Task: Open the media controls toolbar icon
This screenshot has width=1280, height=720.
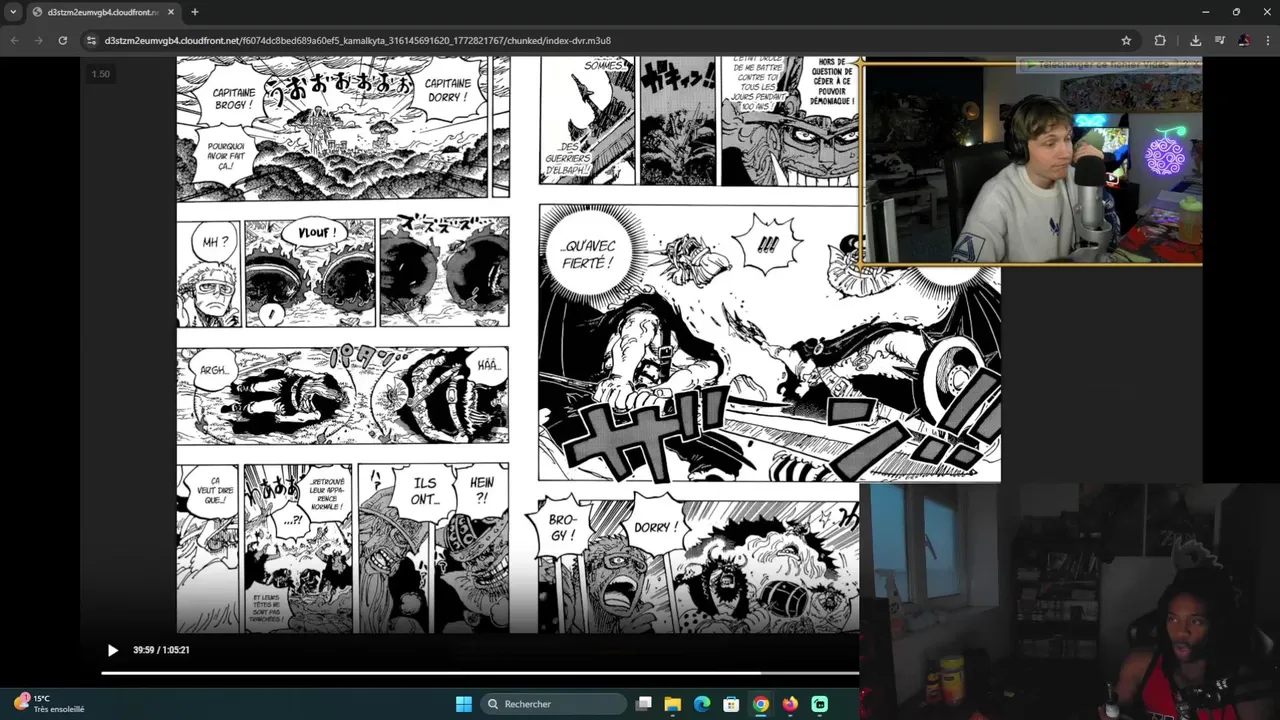Action: tap(1219, 40)
